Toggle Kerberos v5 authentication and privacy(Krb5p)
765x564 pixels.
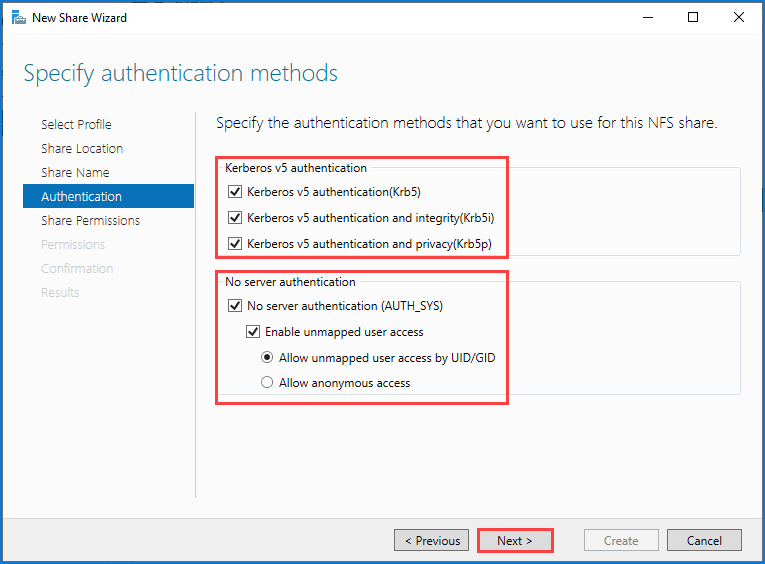coord(235,243)
